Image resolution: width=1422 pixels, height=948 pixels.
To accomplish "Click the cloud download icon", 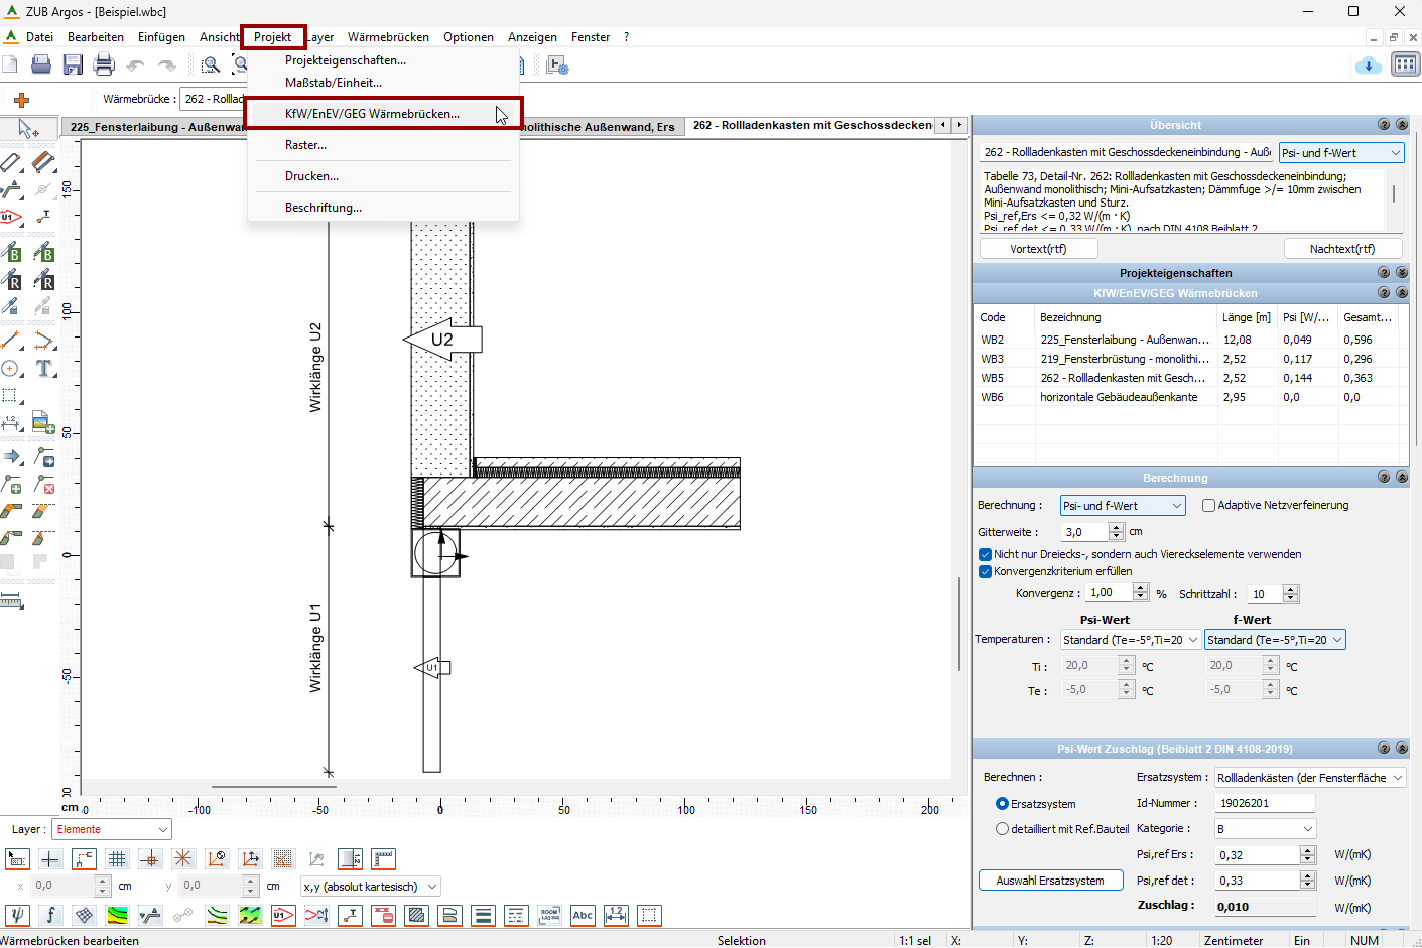I will point(1367,65).
